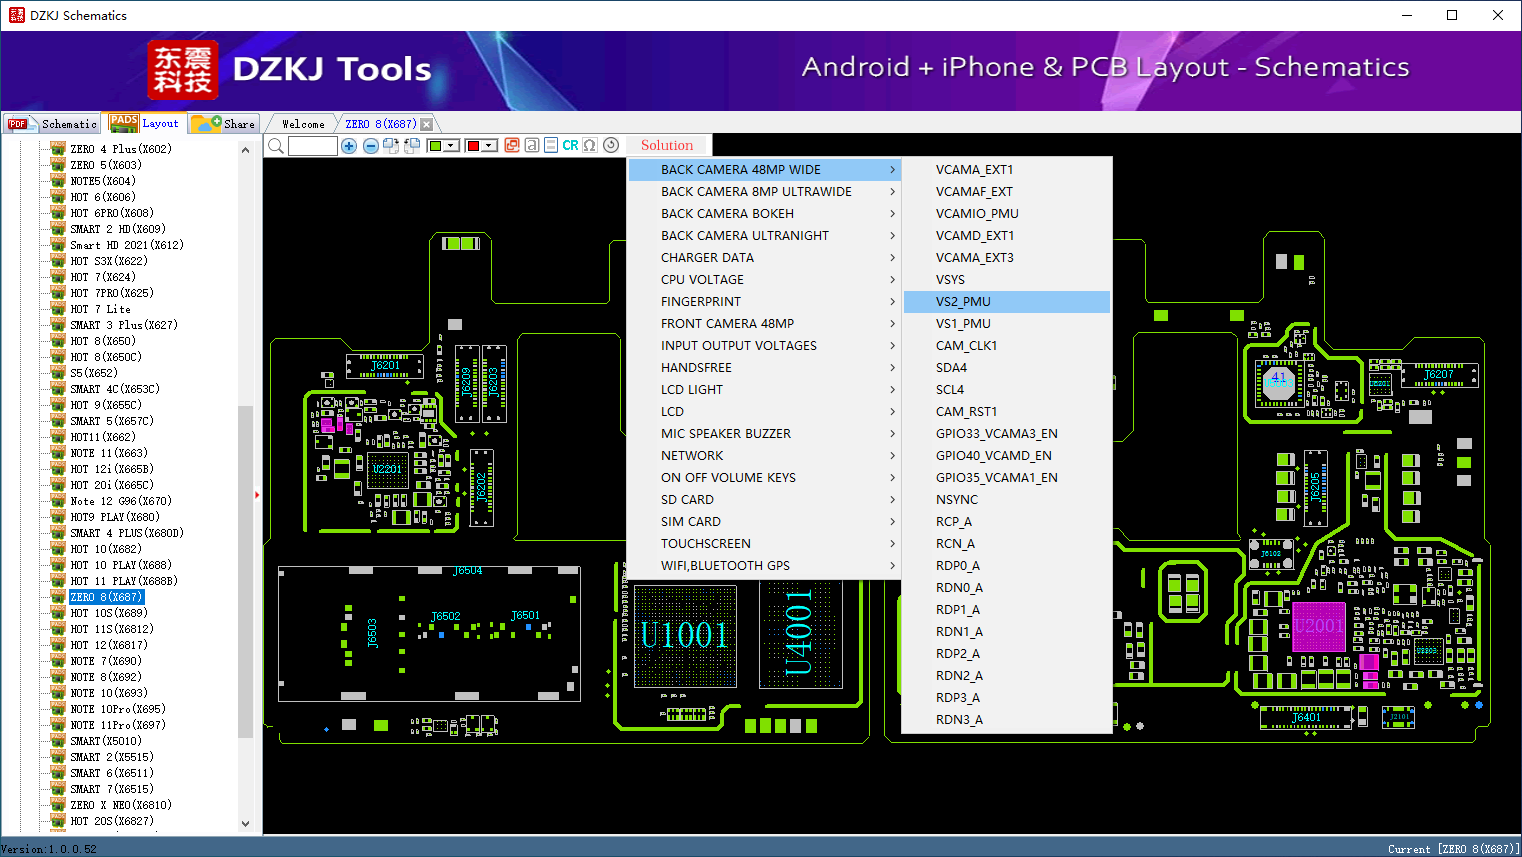Click the U1001 chip on the PCB layout
This screenshot has width=1522, height=857.
pos(685,636)
